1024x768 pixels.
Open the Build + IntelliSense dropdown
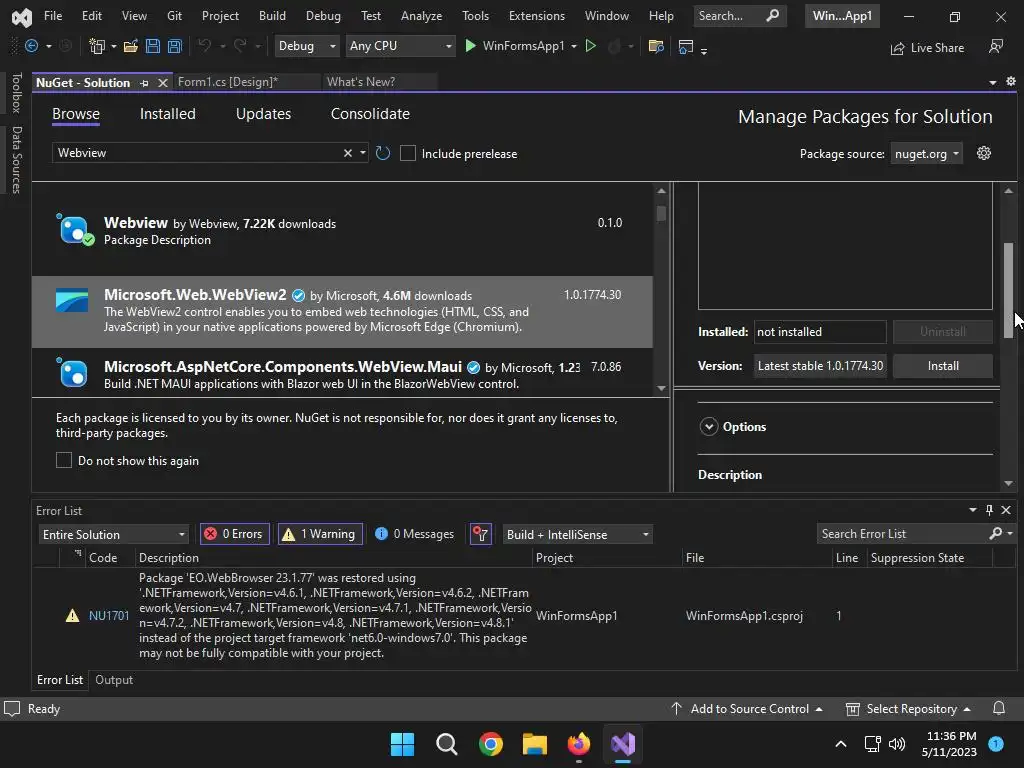[577, 535]
